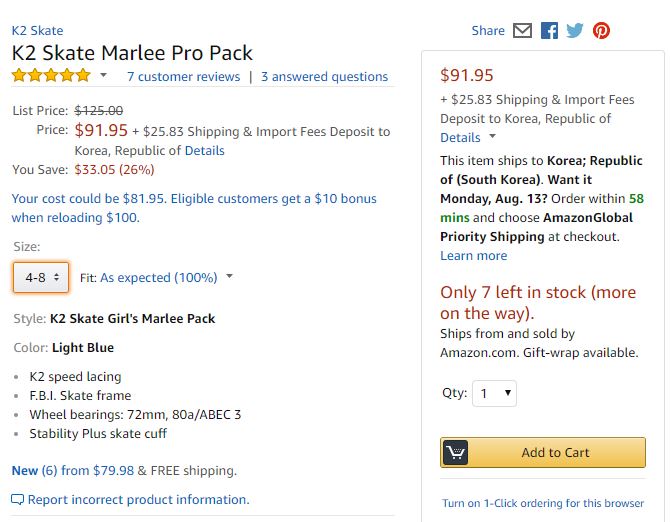The width and height of the screenshot is (670, 522).
Task: Turn on 1-Click ordering for this browser
Action: pyautogui.click(x=543, y=503)
